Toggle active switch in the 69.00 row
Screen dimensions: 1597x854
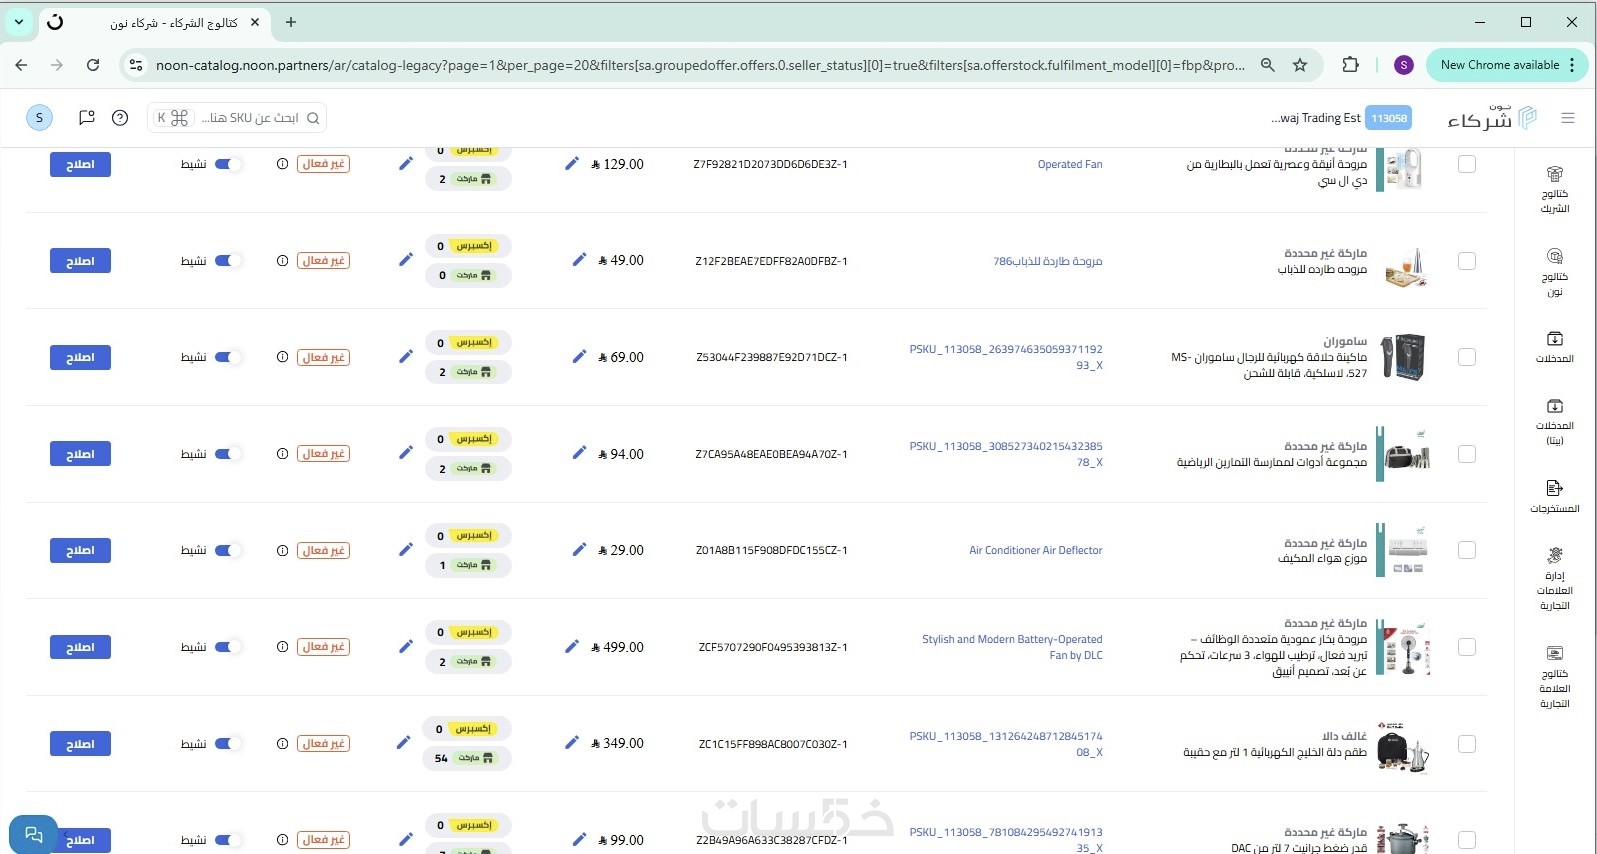(228, 357)
